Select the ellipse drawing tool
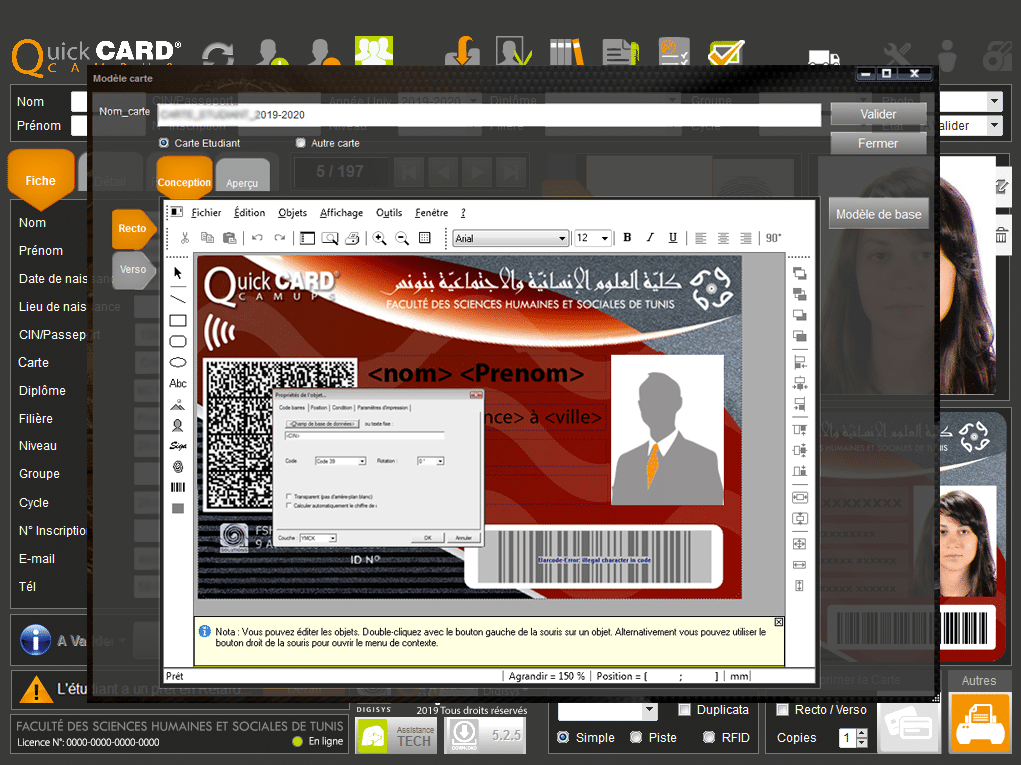Viewport: 1021px width, 765px height. [178, 362]
